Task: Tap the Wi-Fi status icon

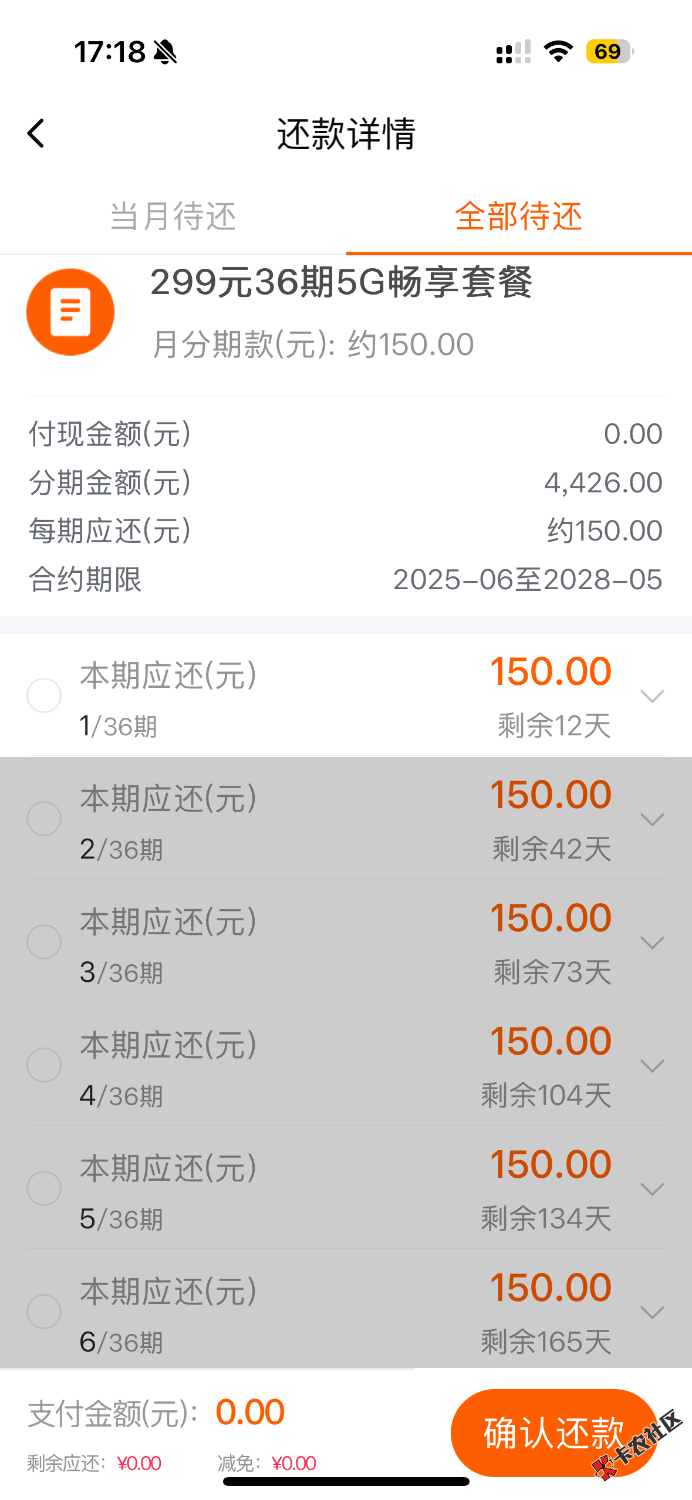Action: [557, 52]
